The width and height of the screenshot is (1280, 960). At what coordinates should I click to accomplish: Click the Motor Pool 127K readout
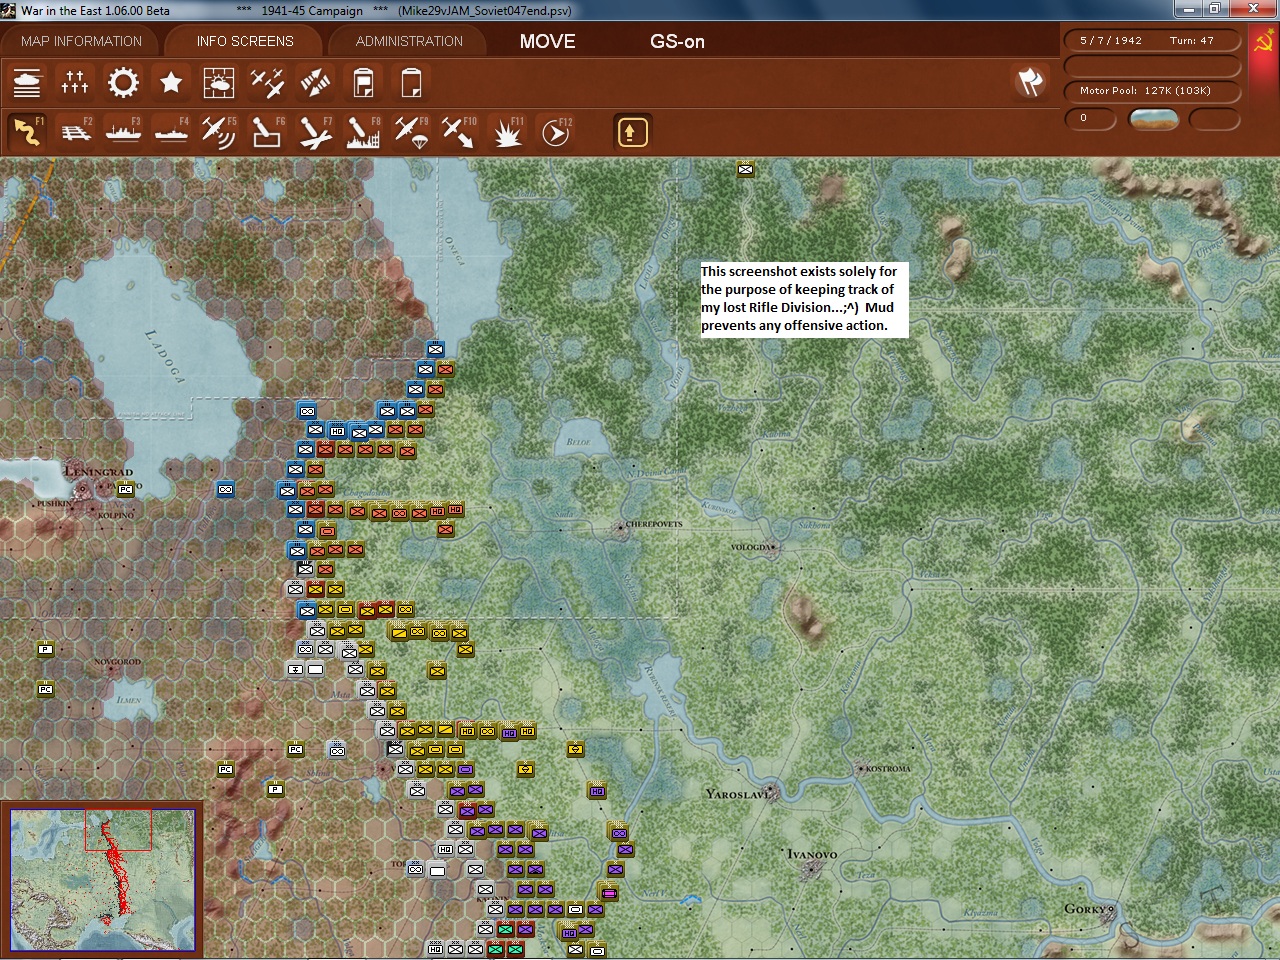[1152, 90]
